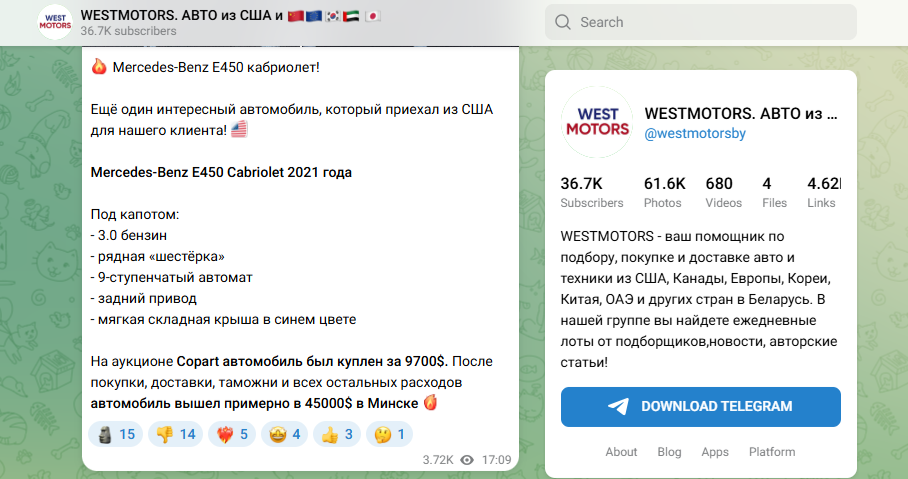
Task: Click the bold line 'Mercedes-Benz E450 Cabriolet 2021 года'
Action: tap(221, 173)
